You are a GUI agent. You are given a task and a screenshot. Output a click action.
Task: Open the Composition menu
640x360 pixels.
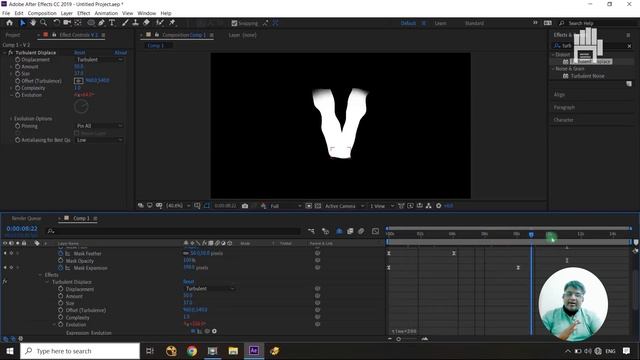pyautogui.click(x=42, y=13)
